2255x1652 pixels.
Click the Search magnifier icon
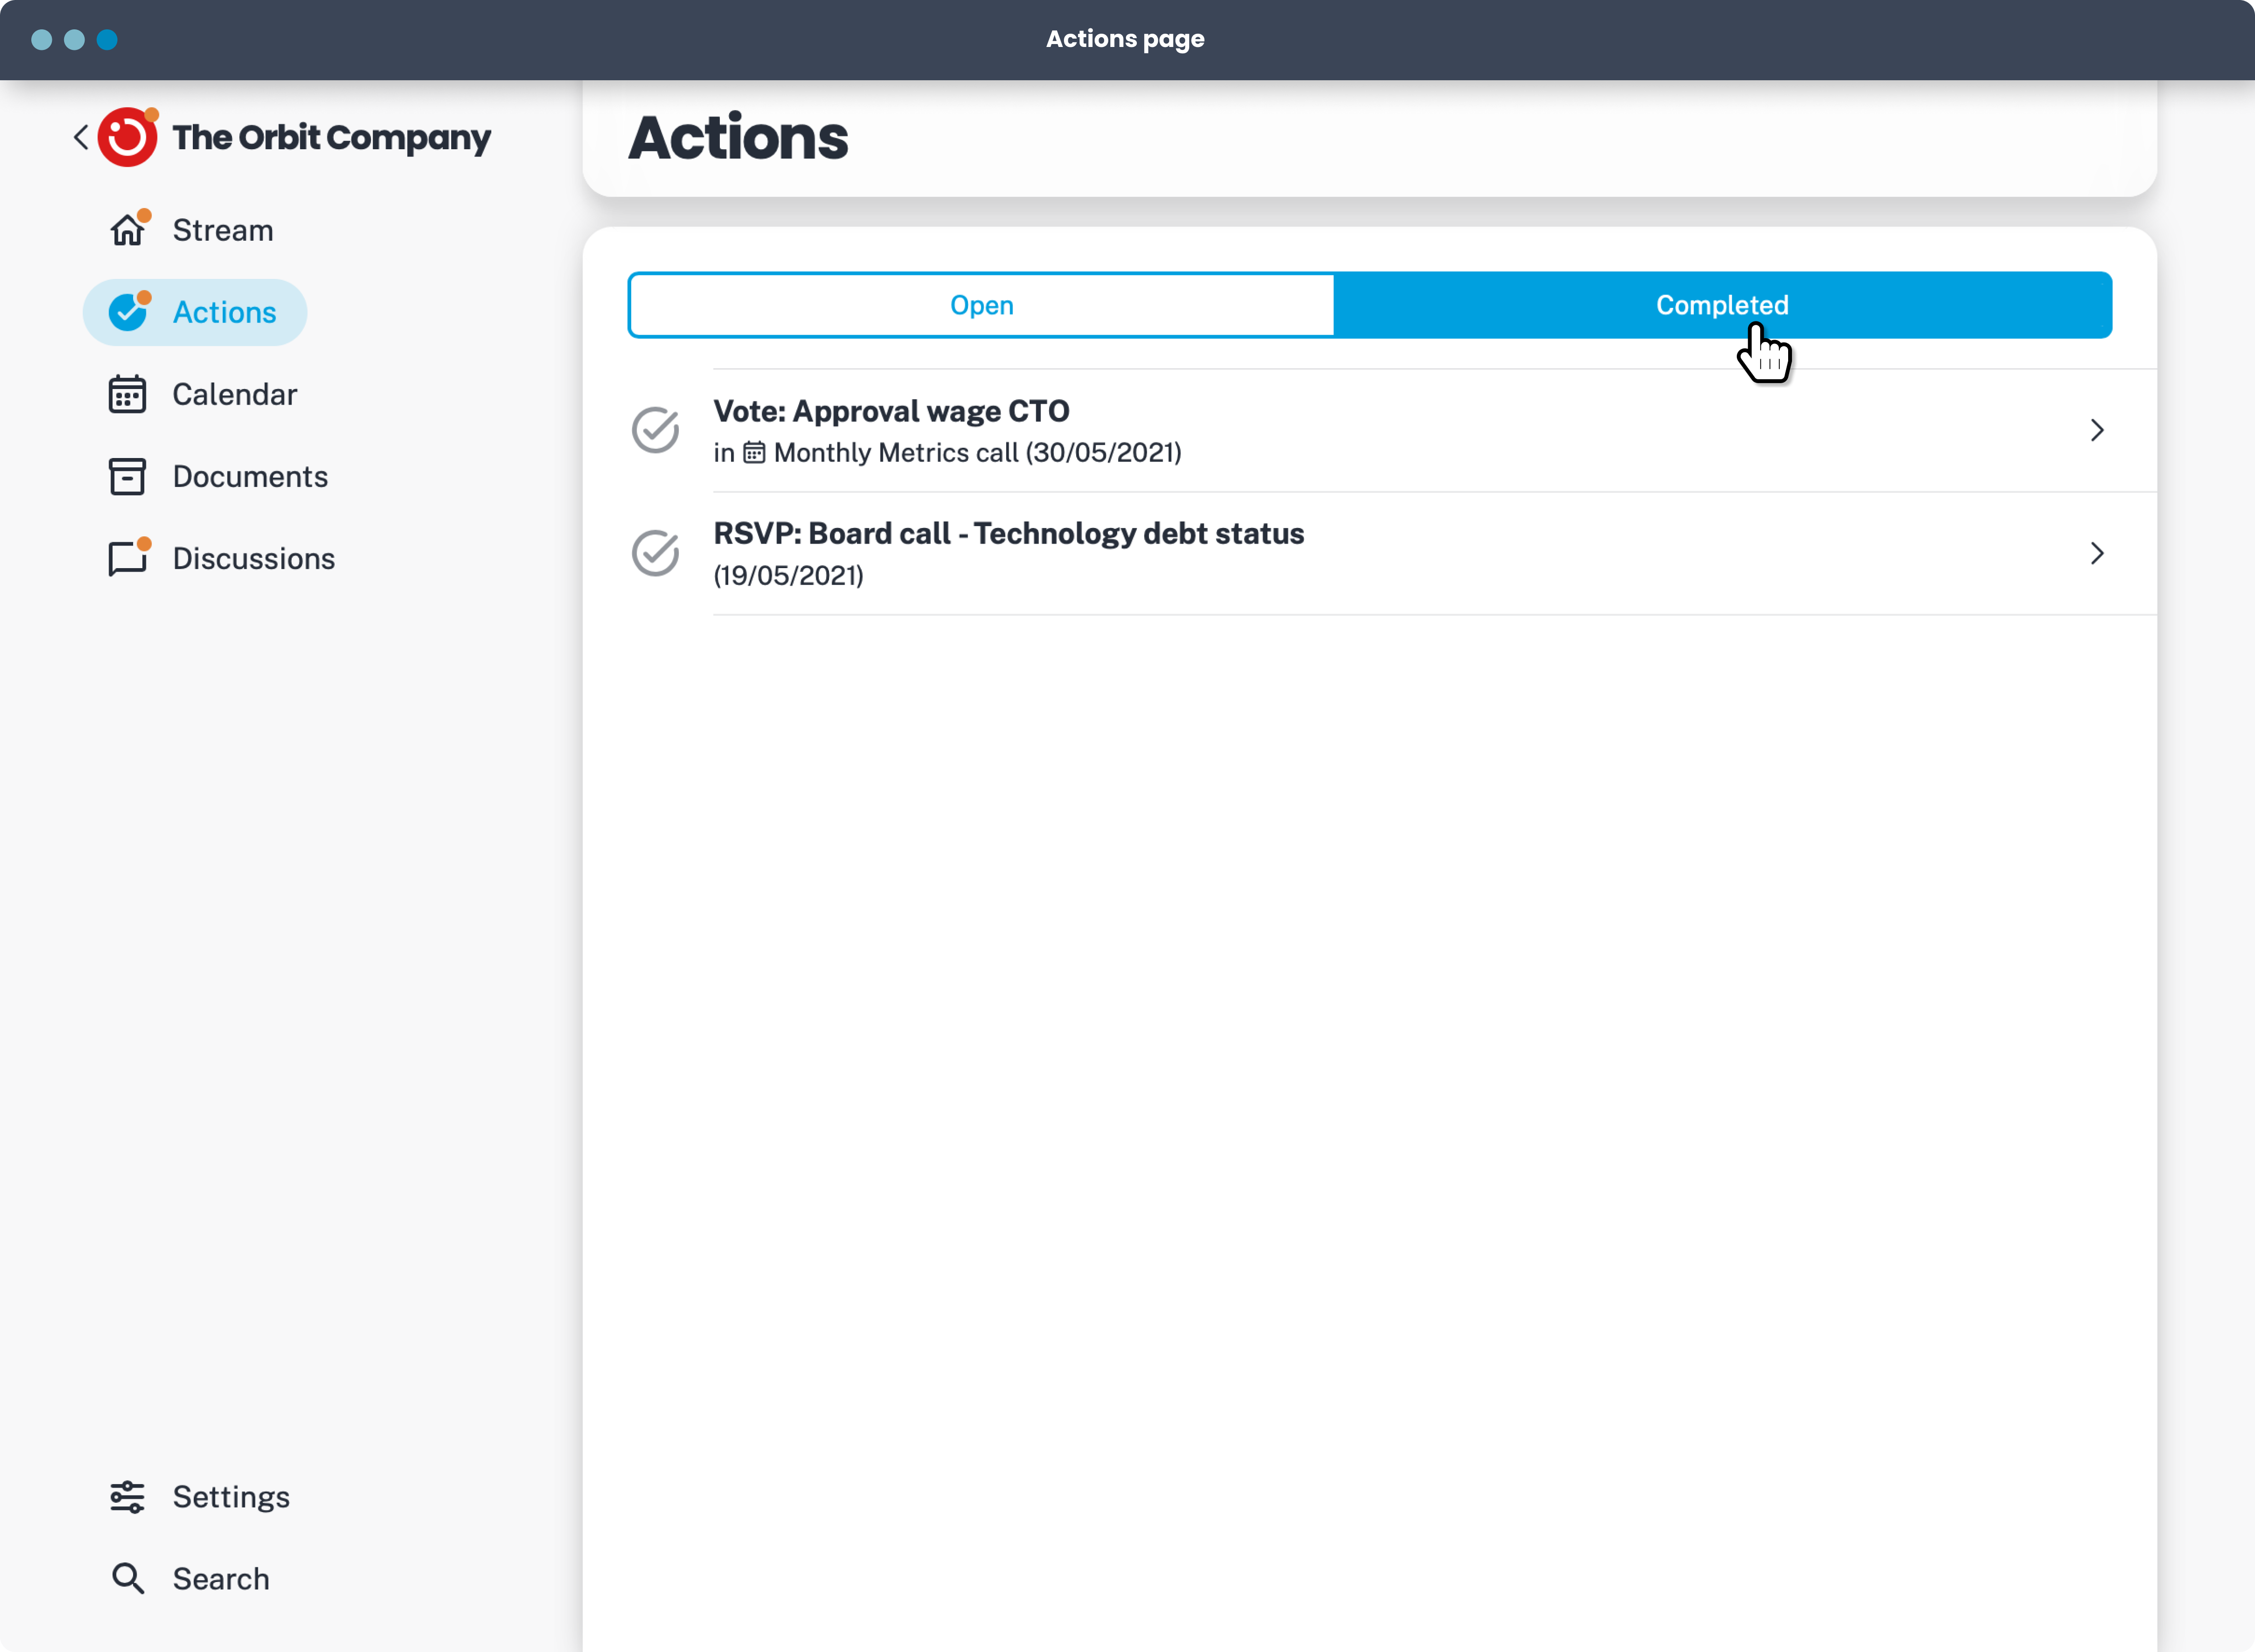(128, 1579)
